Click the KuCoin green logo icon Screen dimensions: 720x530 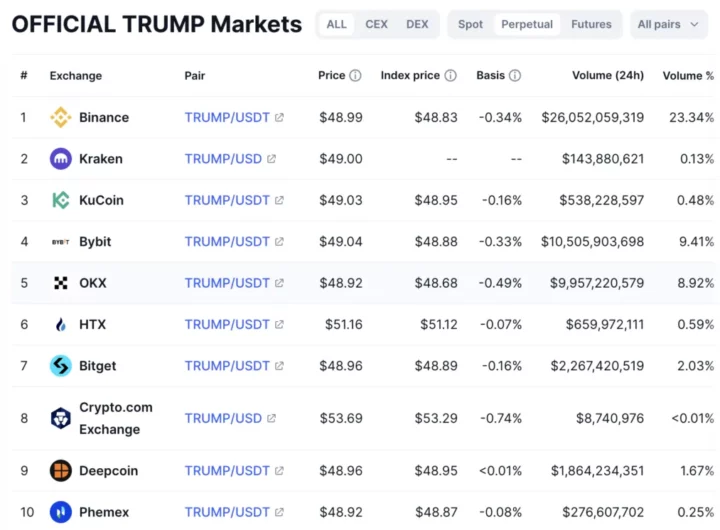tap(61, 200)
